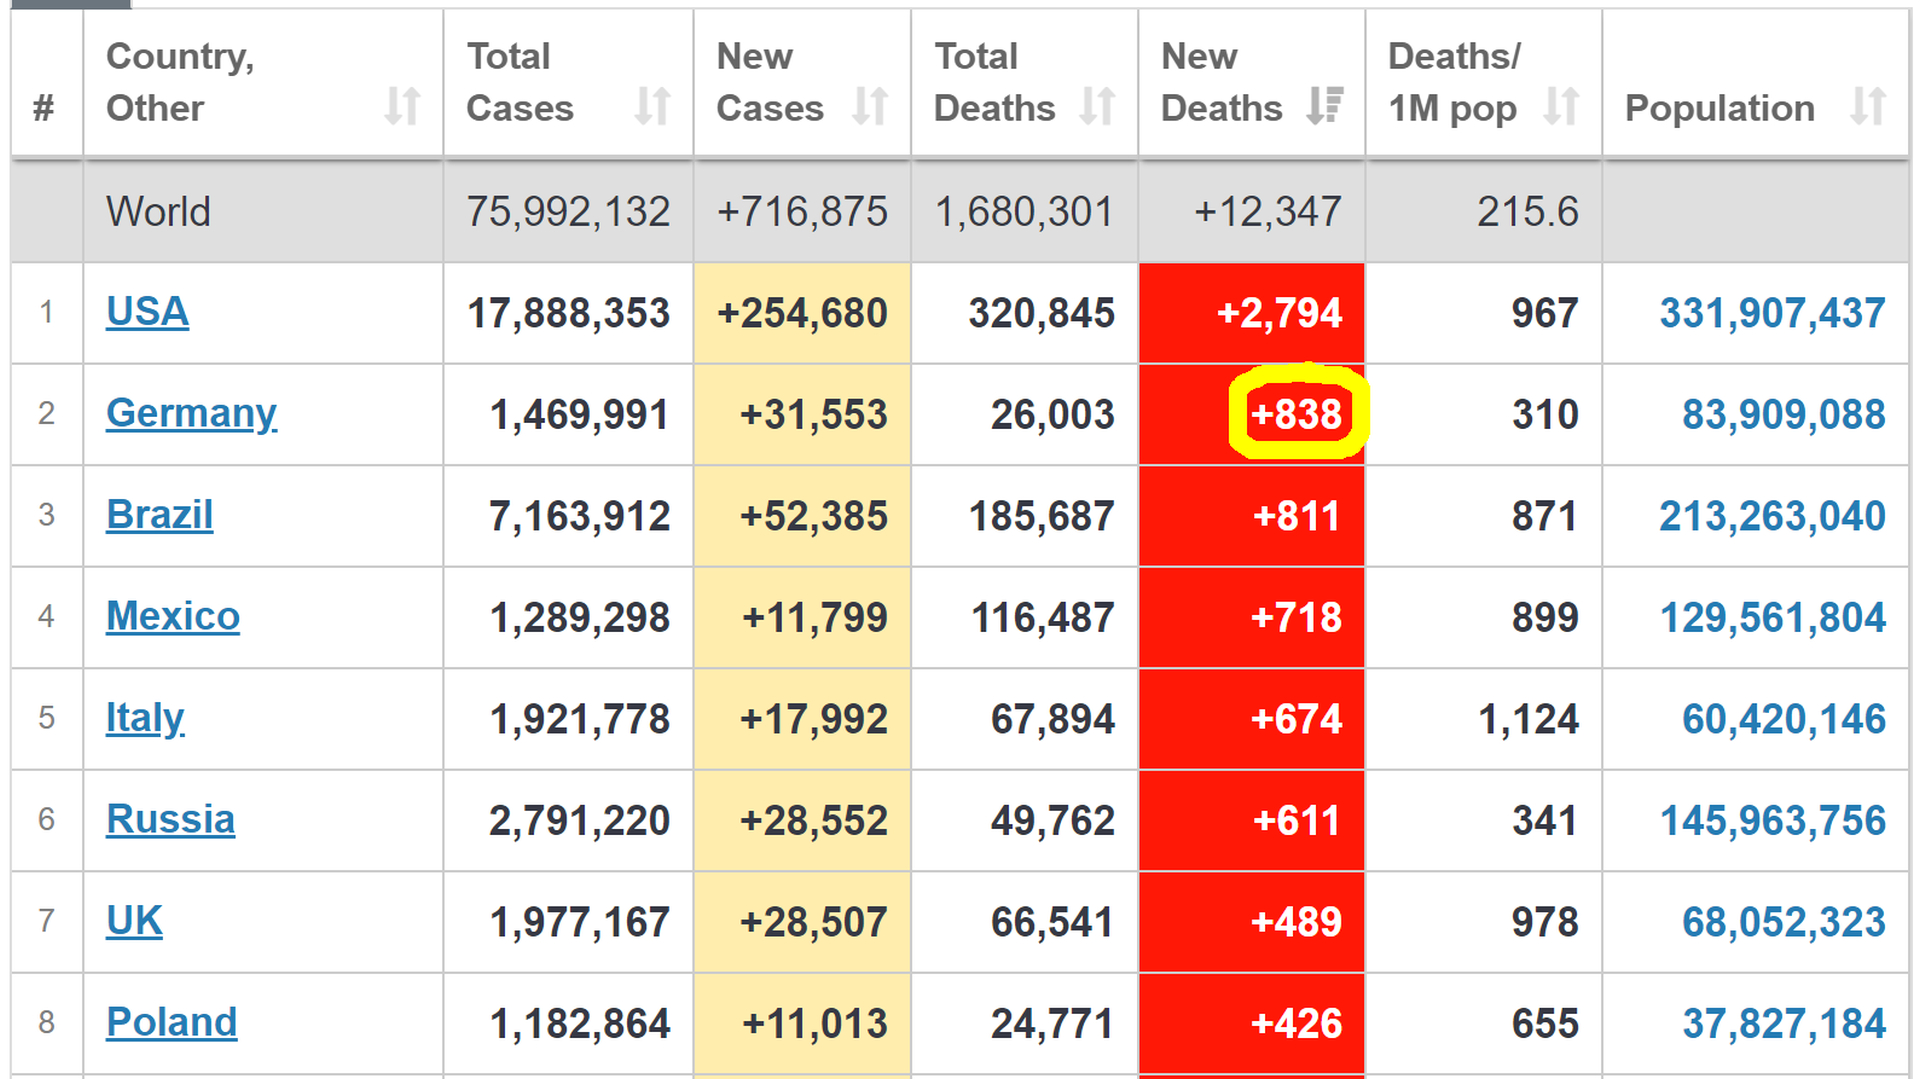Click sort arrows icon in Country, Other header
Viewport: 1920px width, 1079px height.
tap(402, 106)
